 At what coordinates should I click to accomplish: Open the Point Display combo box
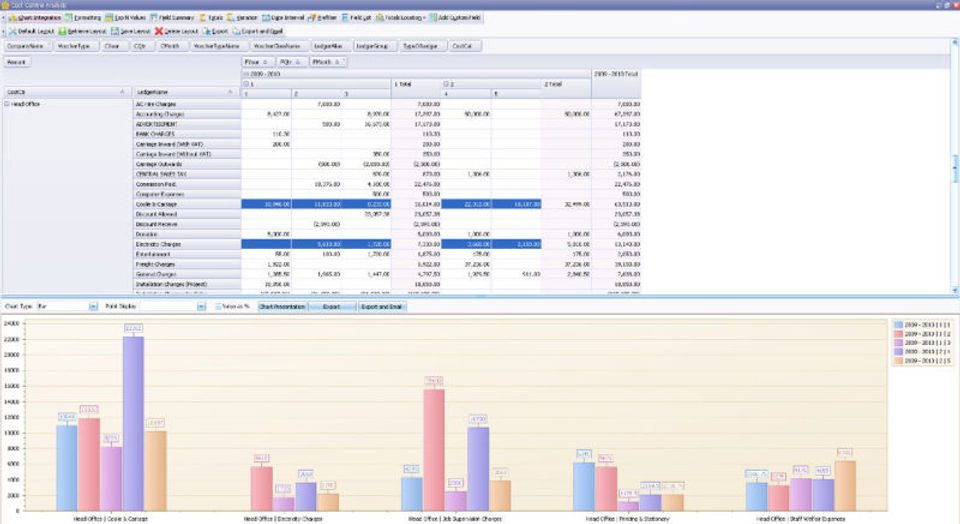click(x=172, y=306)
